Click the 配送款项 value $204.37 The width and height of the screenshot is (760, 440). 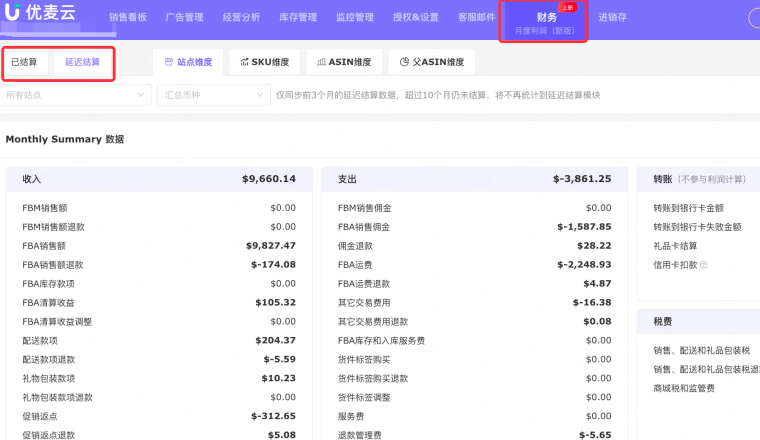[x=276, y=340]
